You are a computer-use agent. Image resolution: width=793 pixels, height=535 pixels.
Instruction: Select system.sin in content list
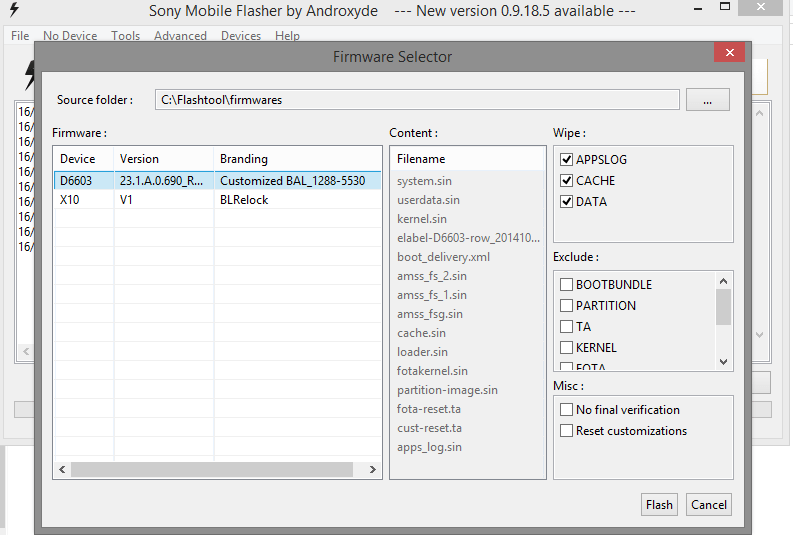[x=424, y=181]
